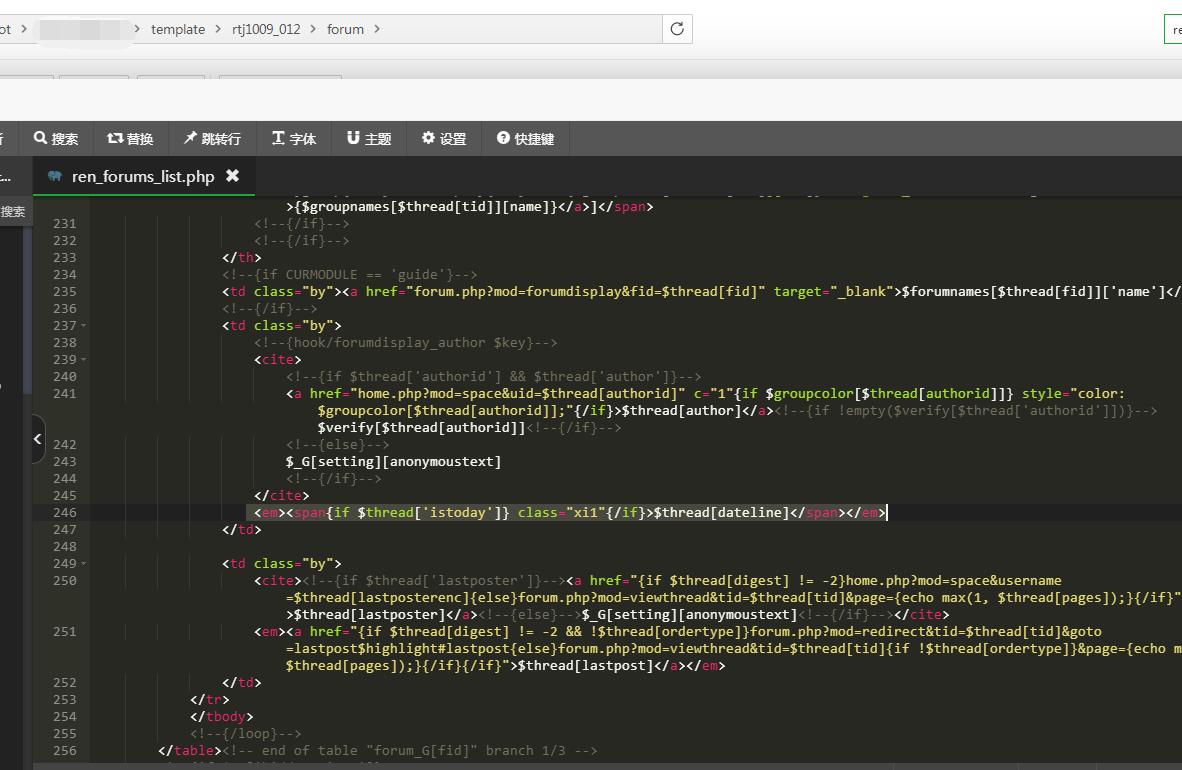Close the ren_forums_list.php tab
Screen dimensions: 1182x770
[232, 176]
